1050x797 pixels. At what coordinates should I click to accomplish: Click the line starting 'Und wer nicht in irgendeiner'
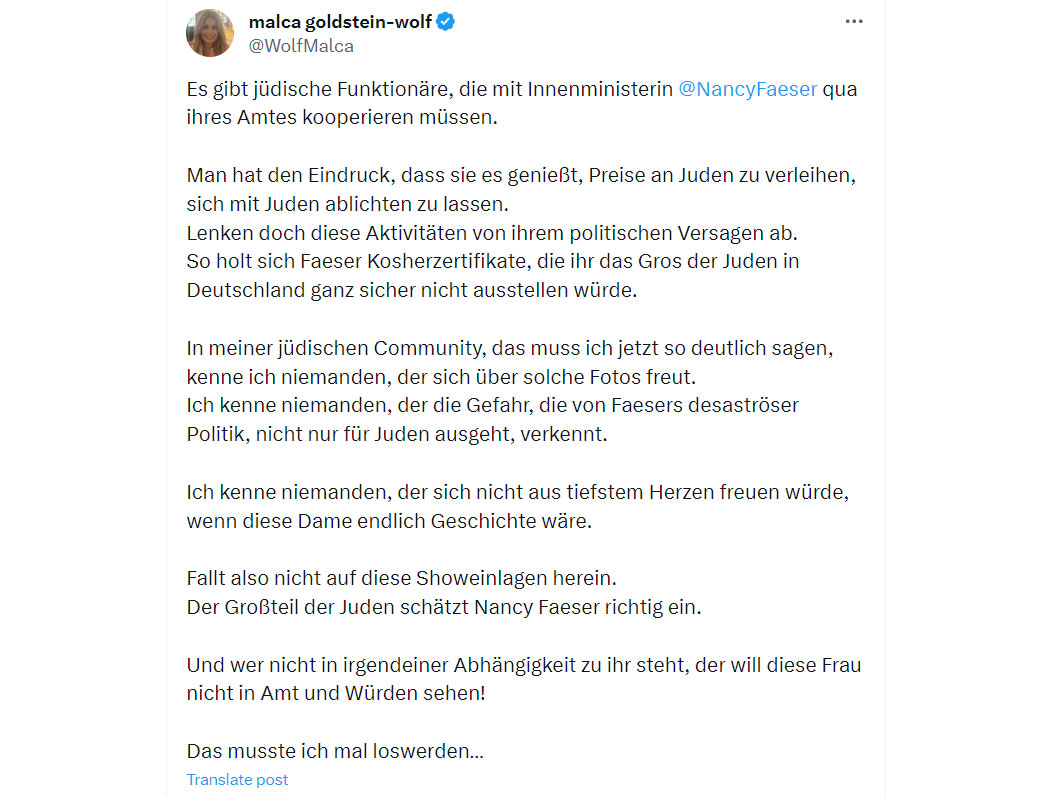524,665
